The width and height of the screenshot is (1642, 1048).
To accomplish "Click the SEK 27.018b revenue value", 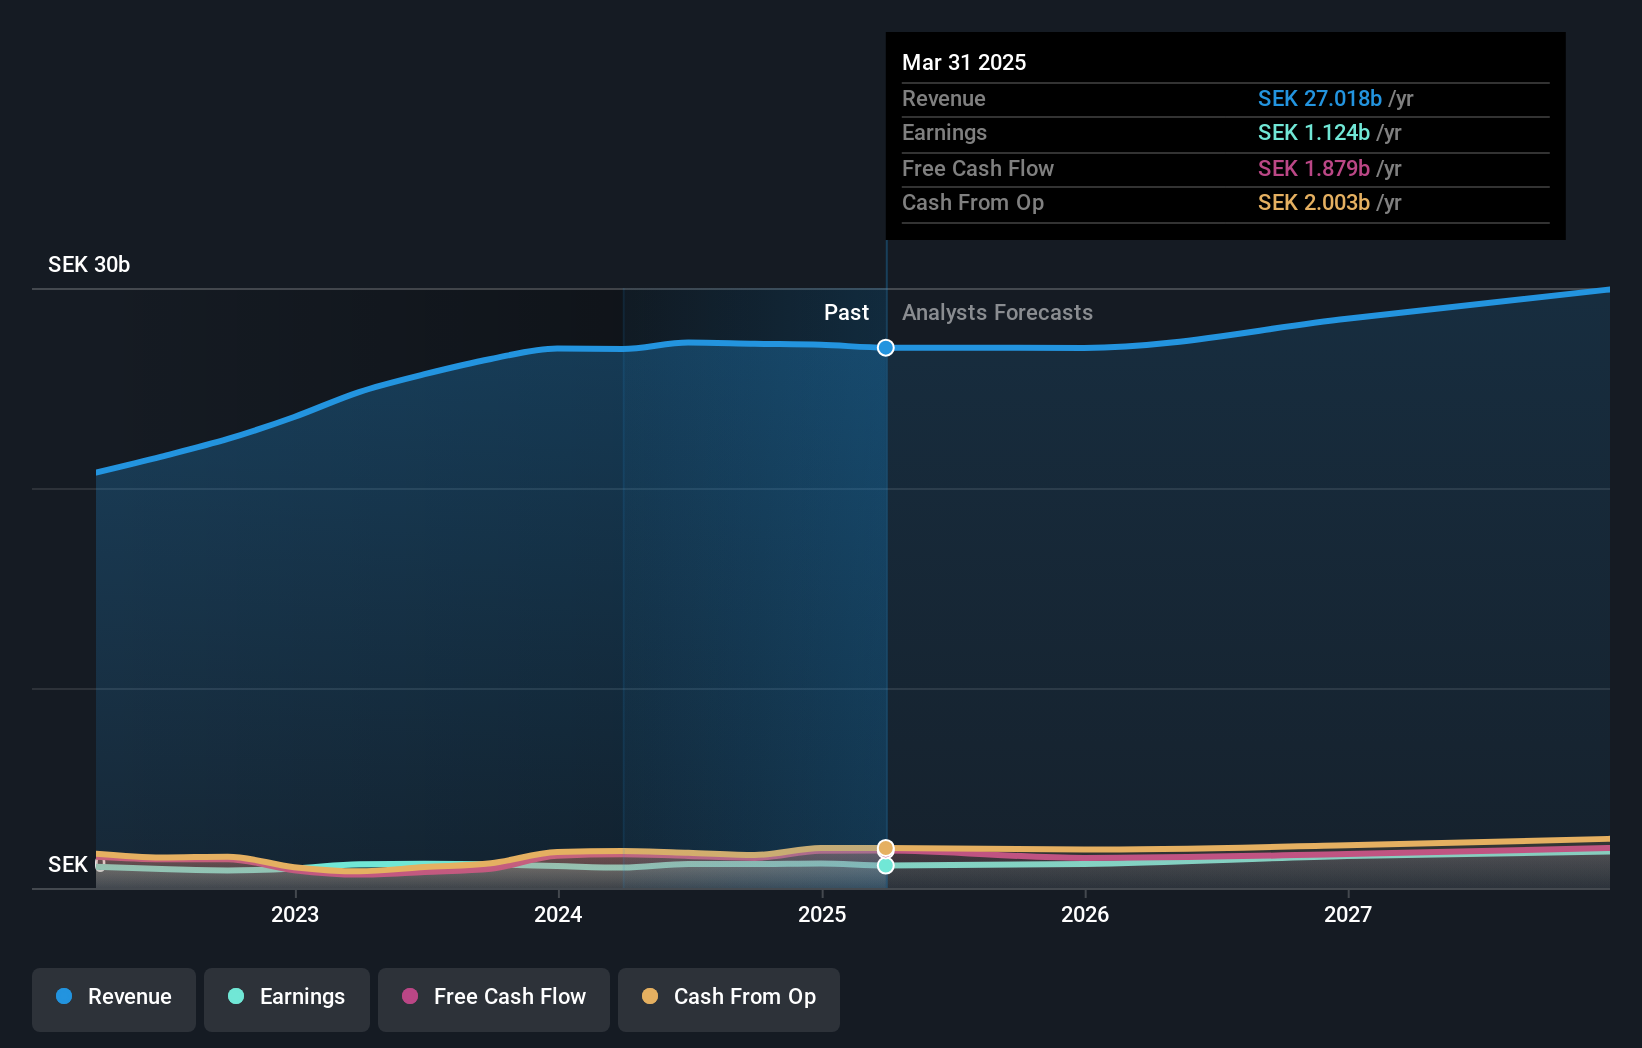I will pos(1320,98).
